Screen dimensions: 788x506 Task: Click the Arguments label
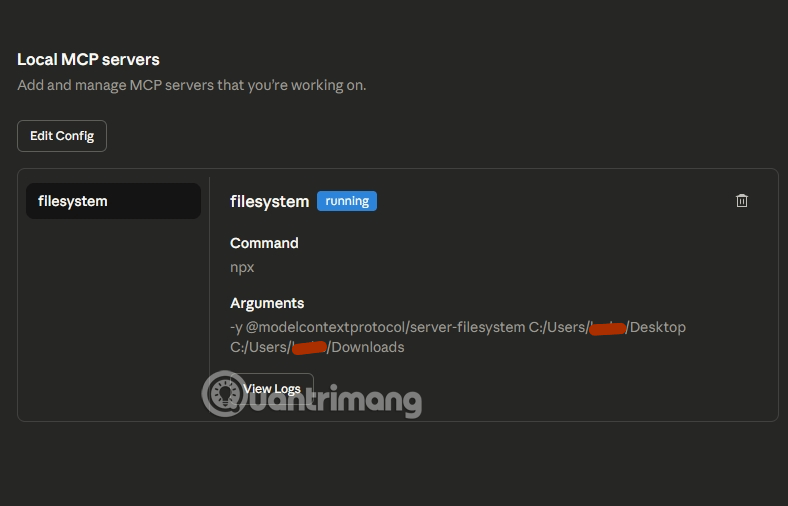(267, 303)
